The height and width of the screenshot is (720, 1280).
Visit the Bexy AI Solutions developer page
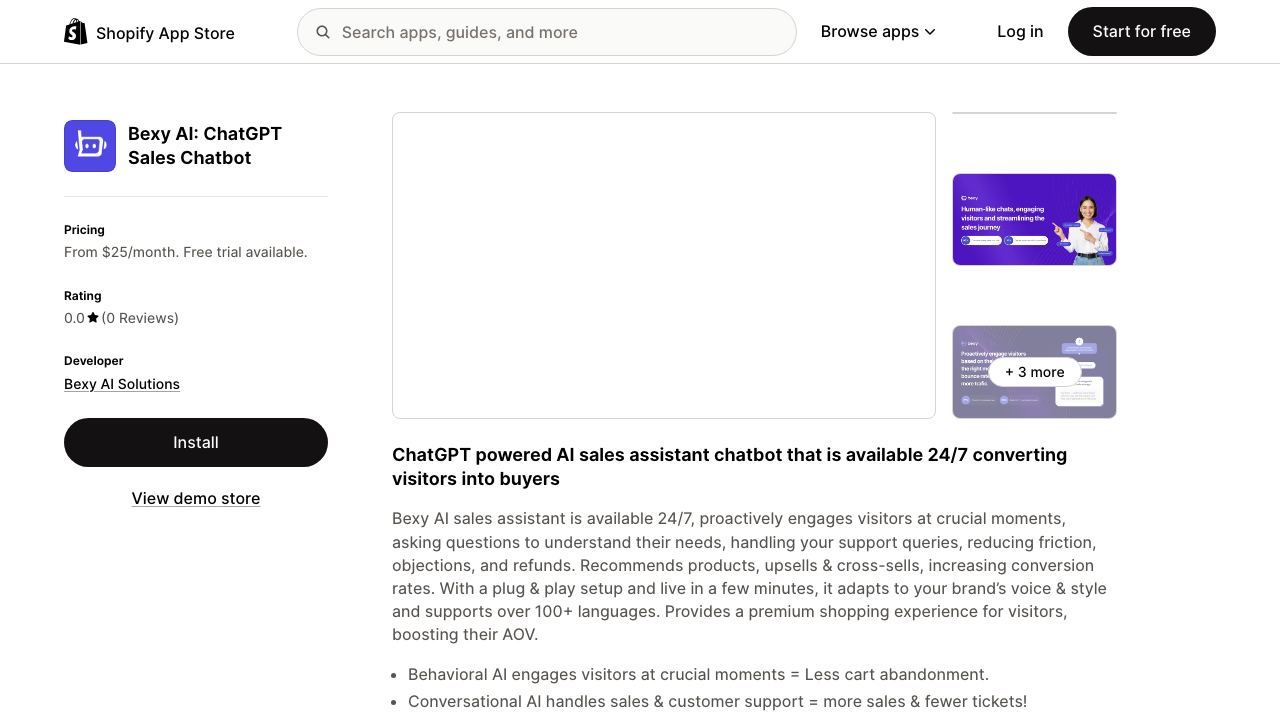122,384
